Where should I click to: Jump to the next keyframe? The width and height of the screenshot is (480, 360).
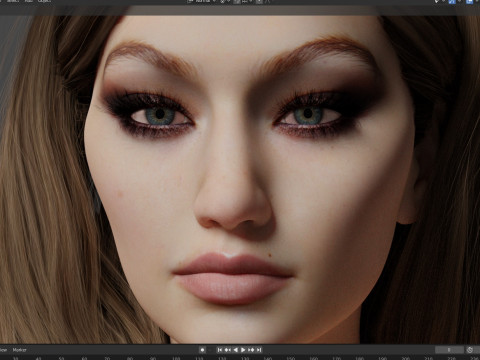(x=251, y=350)
